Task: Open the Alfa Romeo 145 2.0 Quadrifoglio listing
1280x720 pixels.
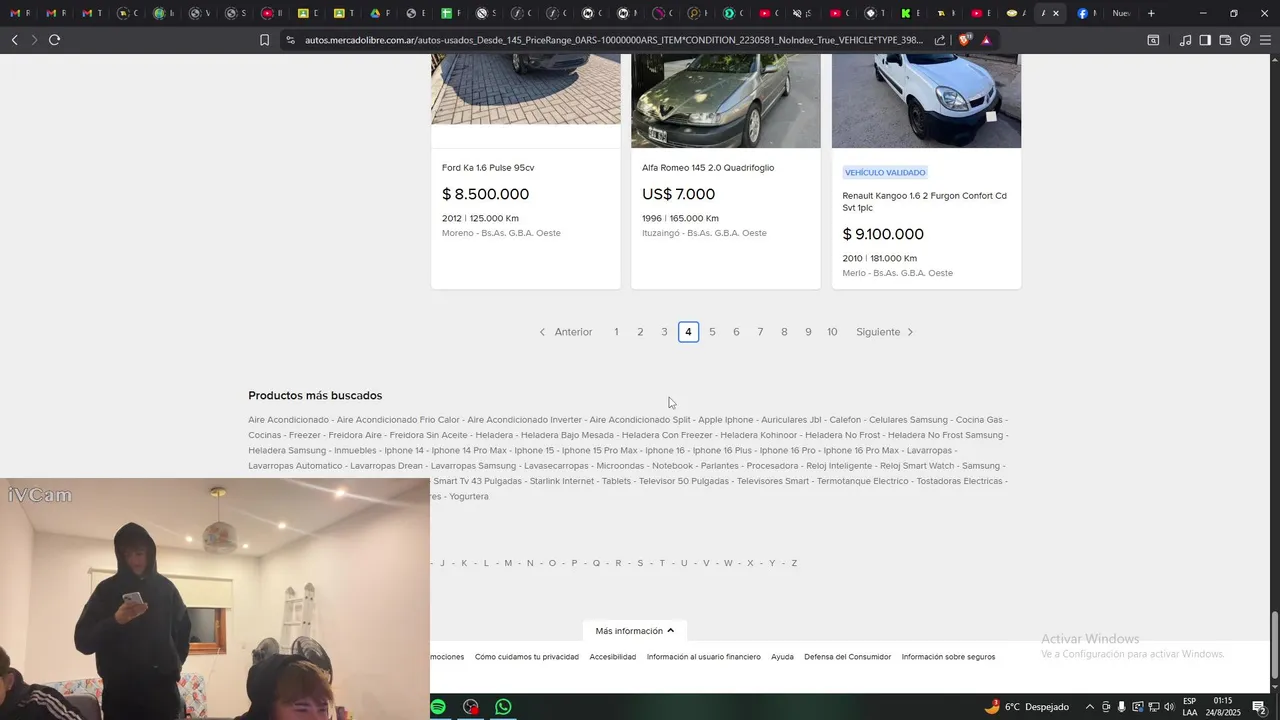Action: [708, 168]
